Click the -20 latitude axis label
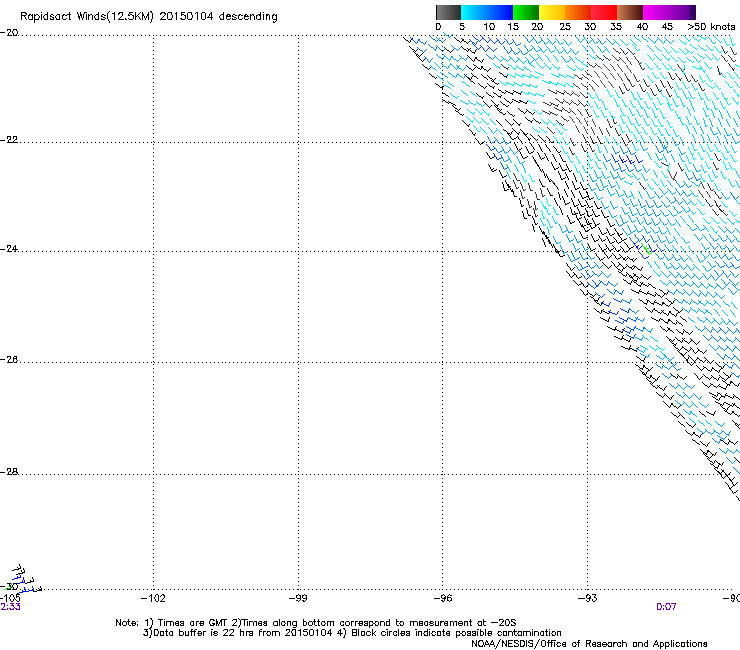This screenshot has height=650, width=740. click(9, 33)
